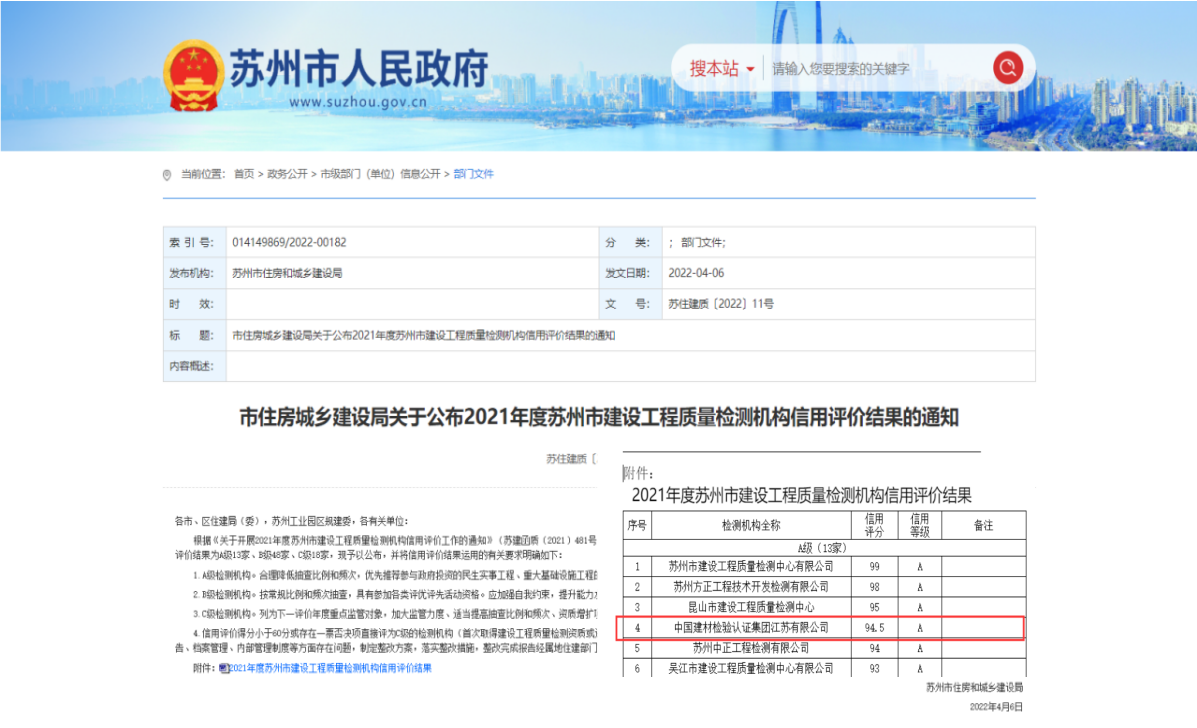The height and width of the screenshot is (728, 1197).
Task: Click the 信用评分 column header
Action: pos(873,525)
